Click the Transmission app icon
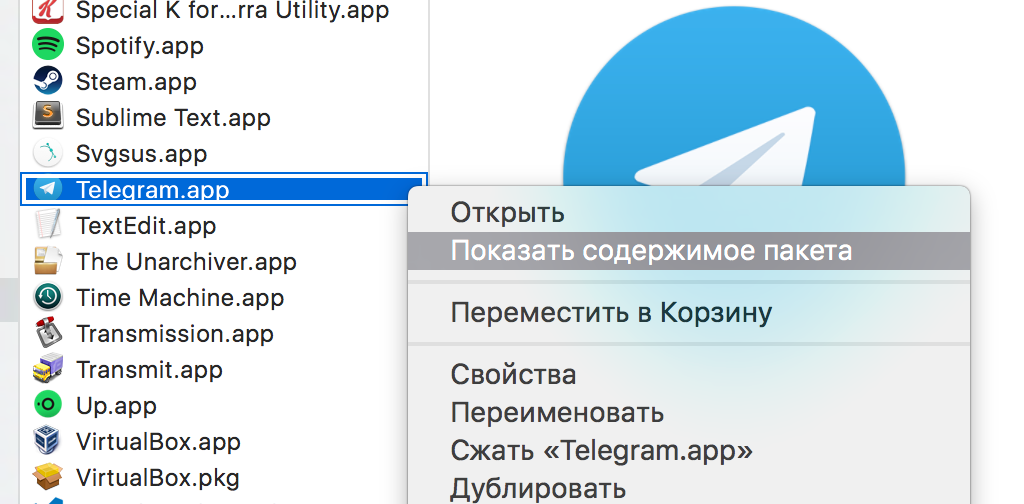 click(x=47, y=334)
